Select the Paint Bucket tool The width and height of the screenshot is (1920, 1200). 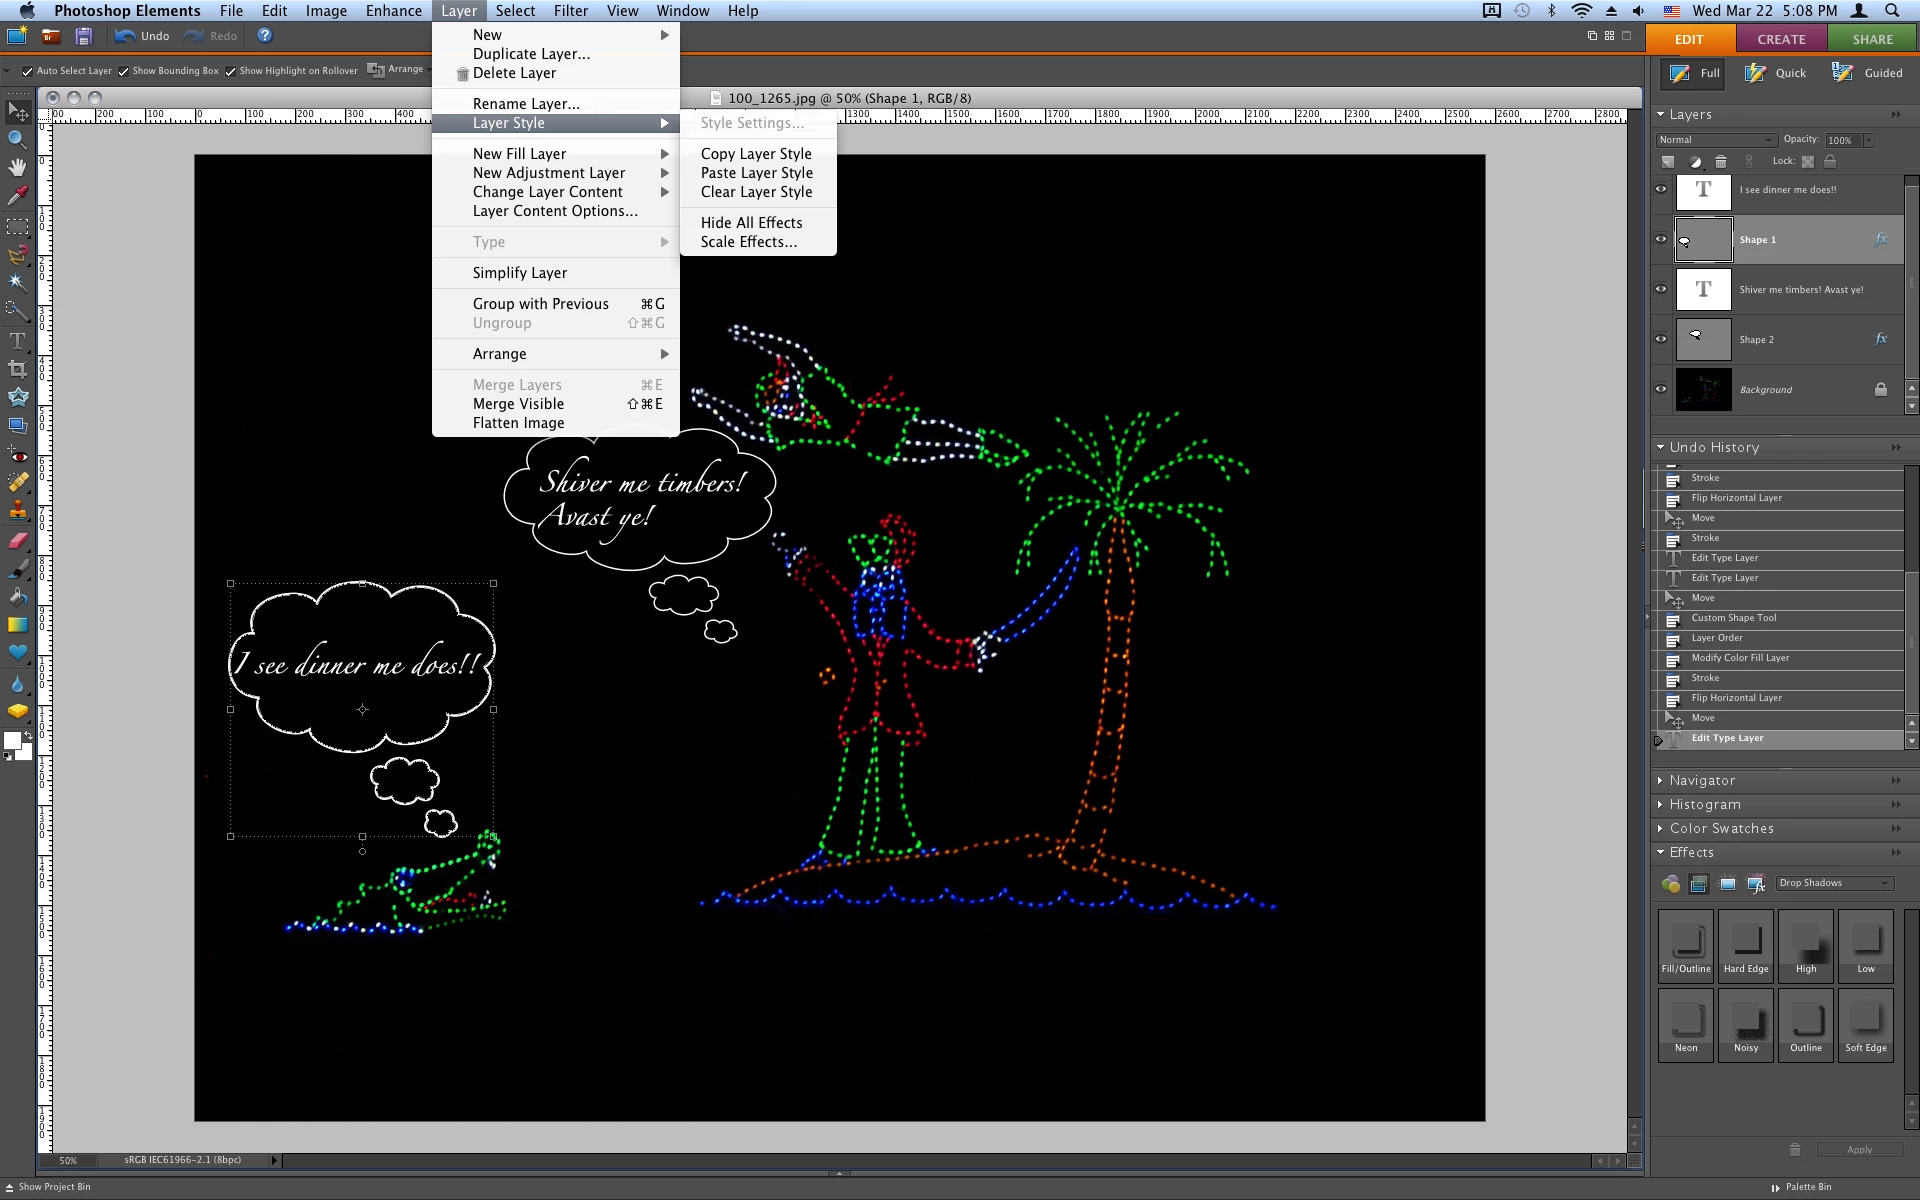pos(17,598)
